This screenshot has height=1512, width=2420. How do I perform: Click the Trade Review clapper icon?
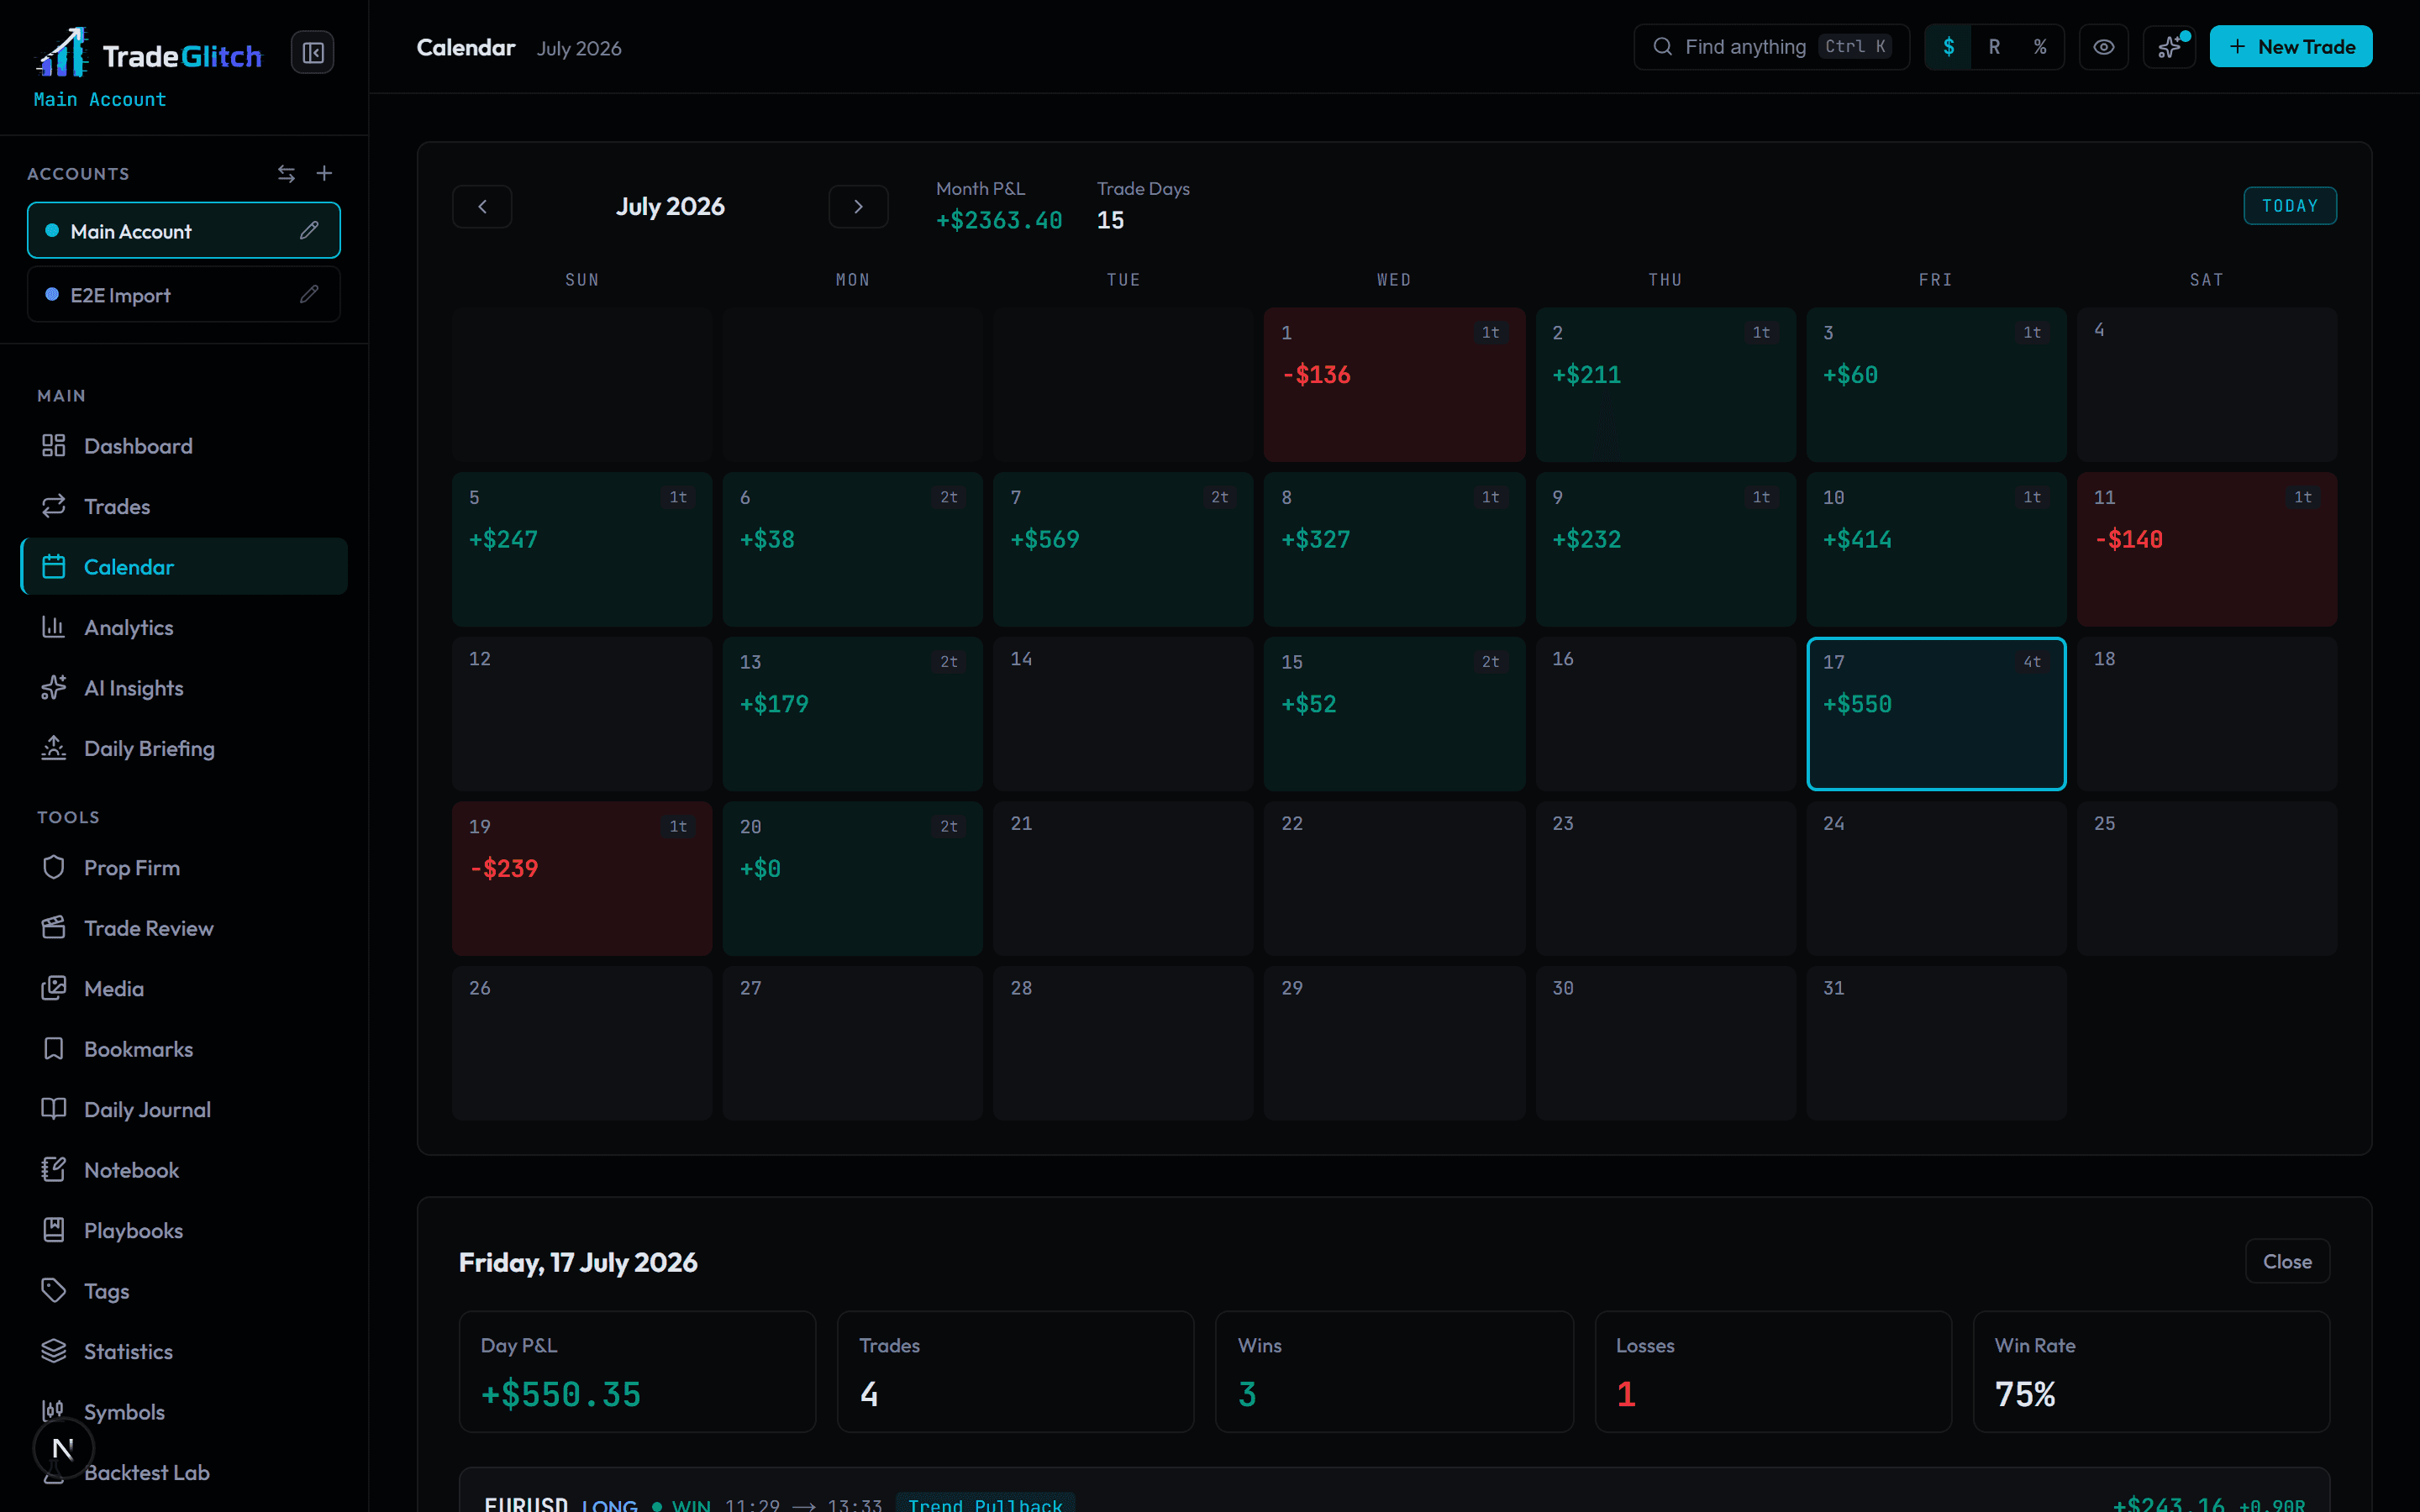[54, 928]
